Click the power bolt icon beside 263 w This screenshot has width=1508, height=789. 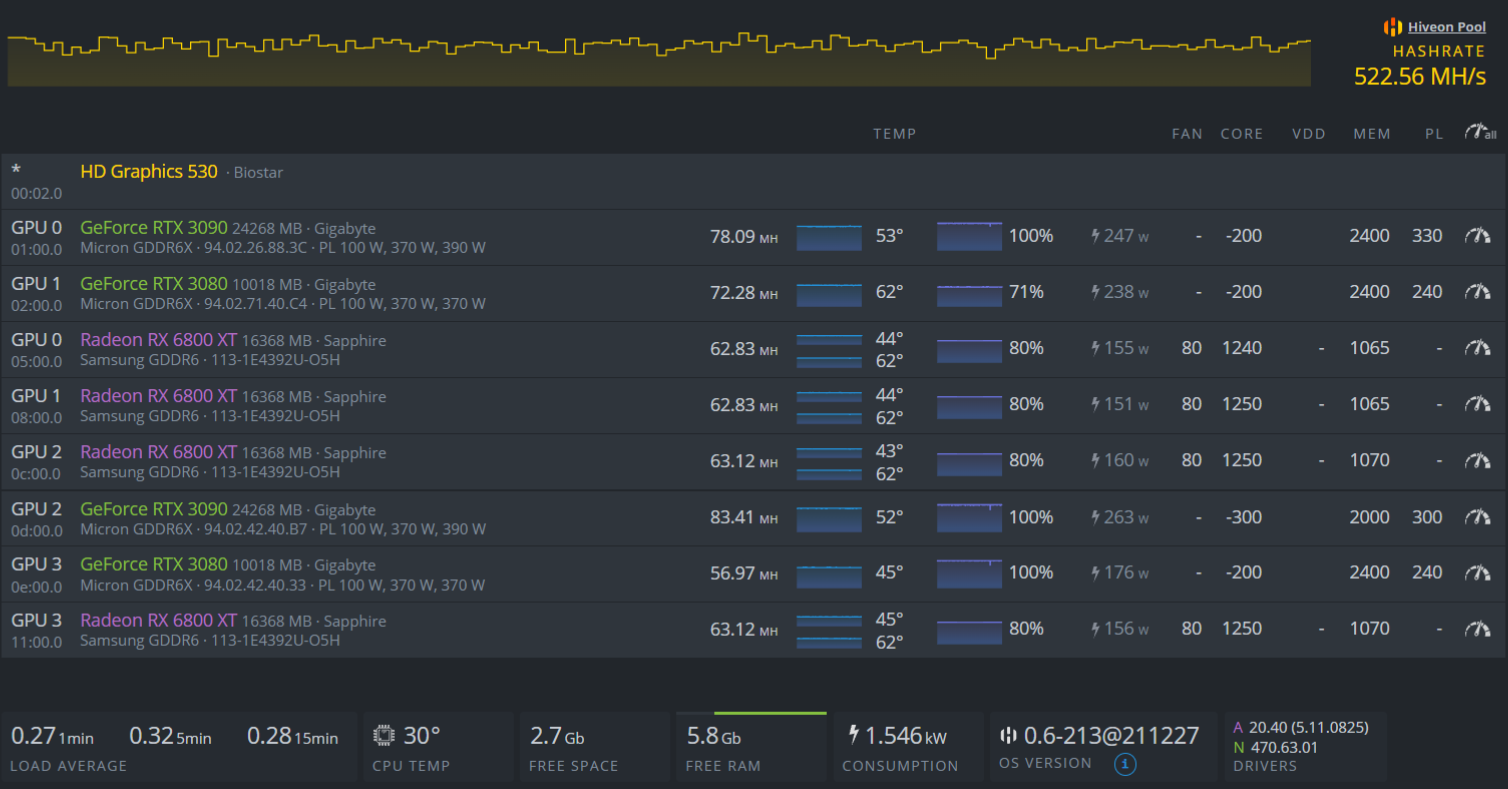(1096, 517)
